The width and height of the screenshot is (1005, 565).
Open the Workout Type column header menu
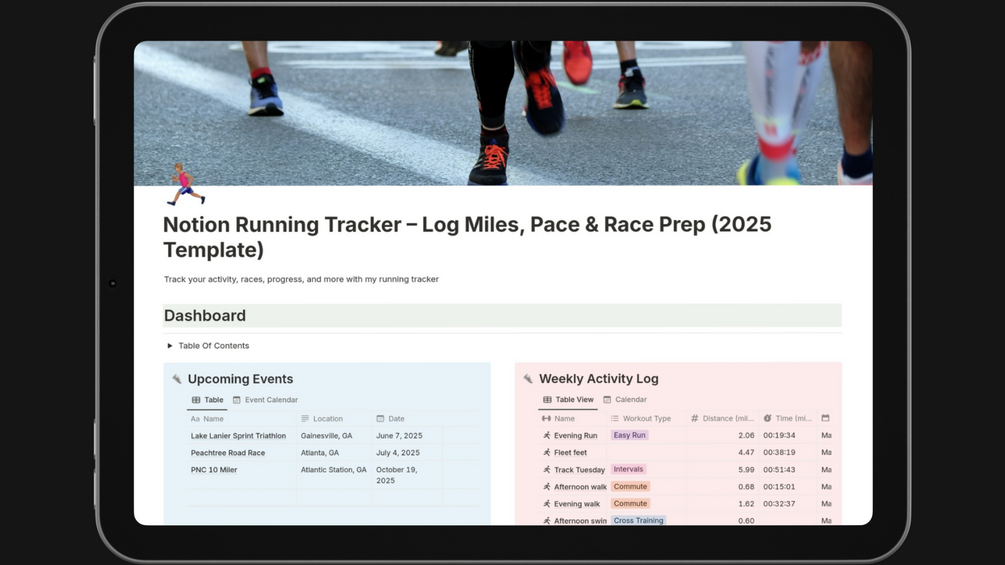(646, 419)
